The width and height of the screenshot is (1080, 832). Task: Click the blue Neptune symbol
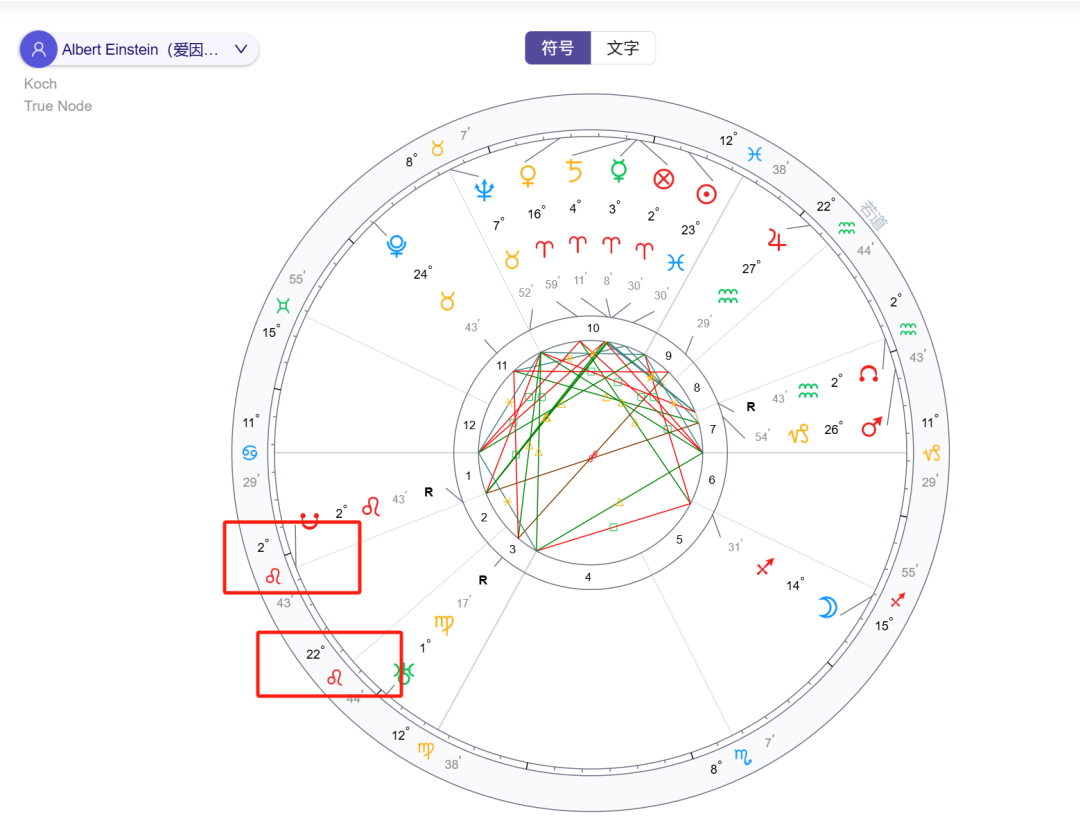(x=484, y=188)
